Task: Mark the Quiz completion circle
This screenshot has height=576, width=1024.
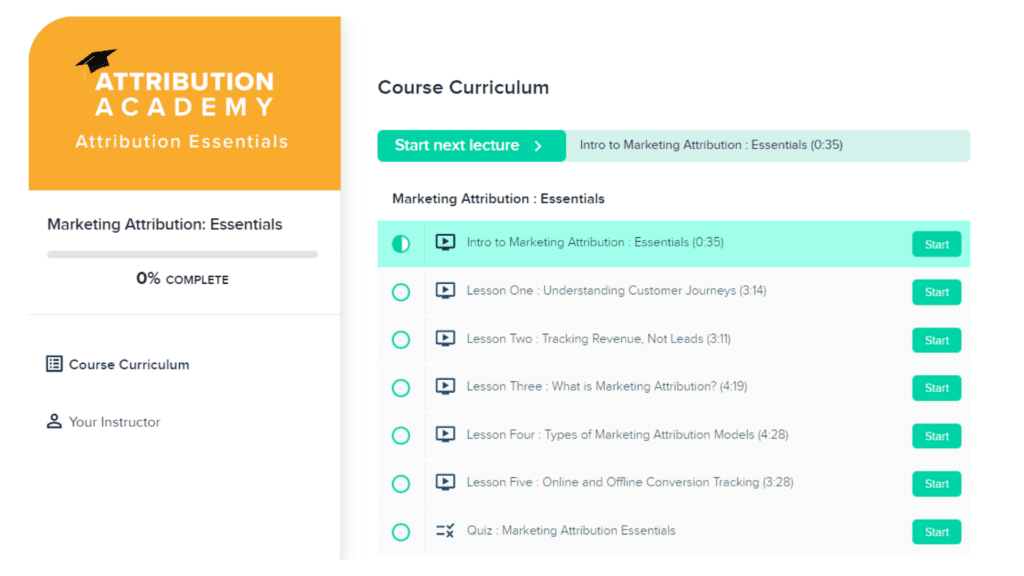Action: pyautogui.click(x=401, y=532)
